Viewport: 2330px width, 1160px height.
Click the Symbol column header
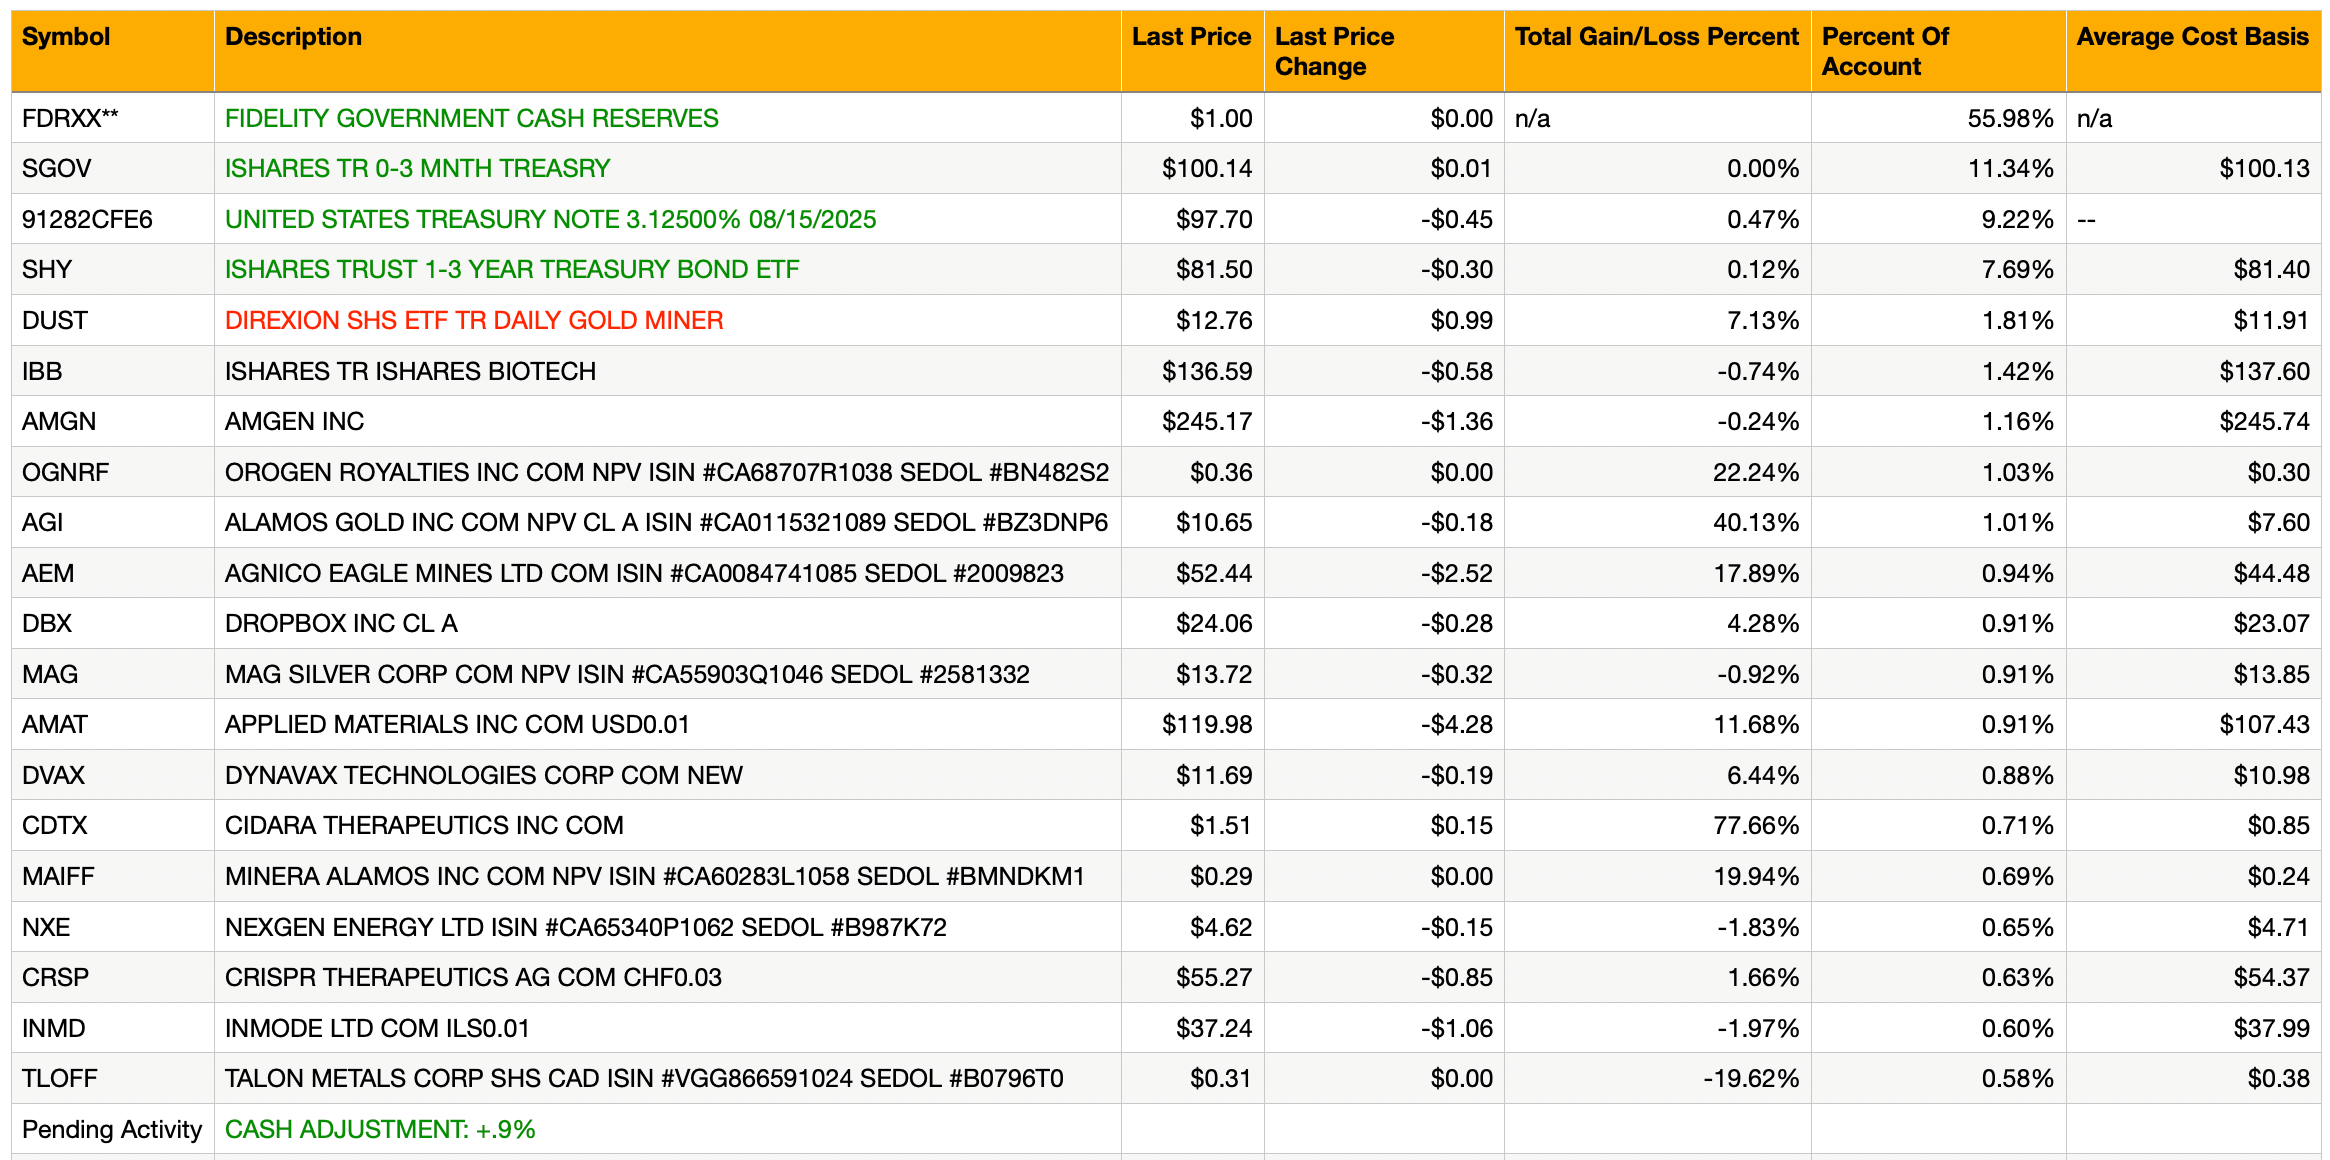point(66,37)
